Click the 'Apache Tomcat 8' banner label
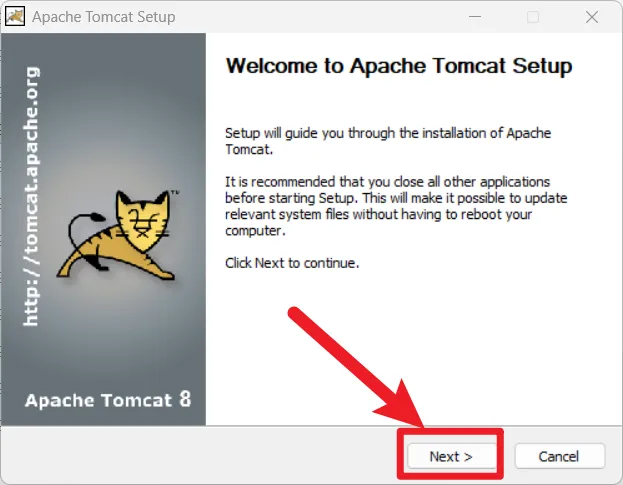The image size is (623, 485). click(108, 400)
